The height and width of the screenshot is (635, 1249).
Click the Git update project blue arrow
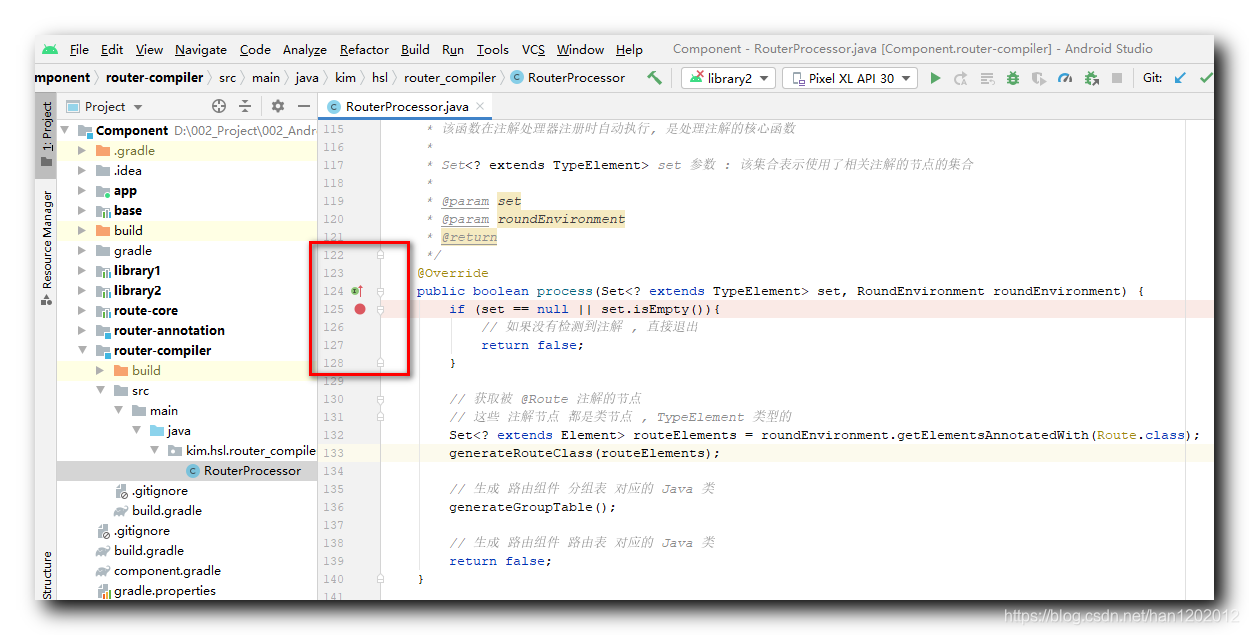pyautogui.click(x=1181, y=78)
